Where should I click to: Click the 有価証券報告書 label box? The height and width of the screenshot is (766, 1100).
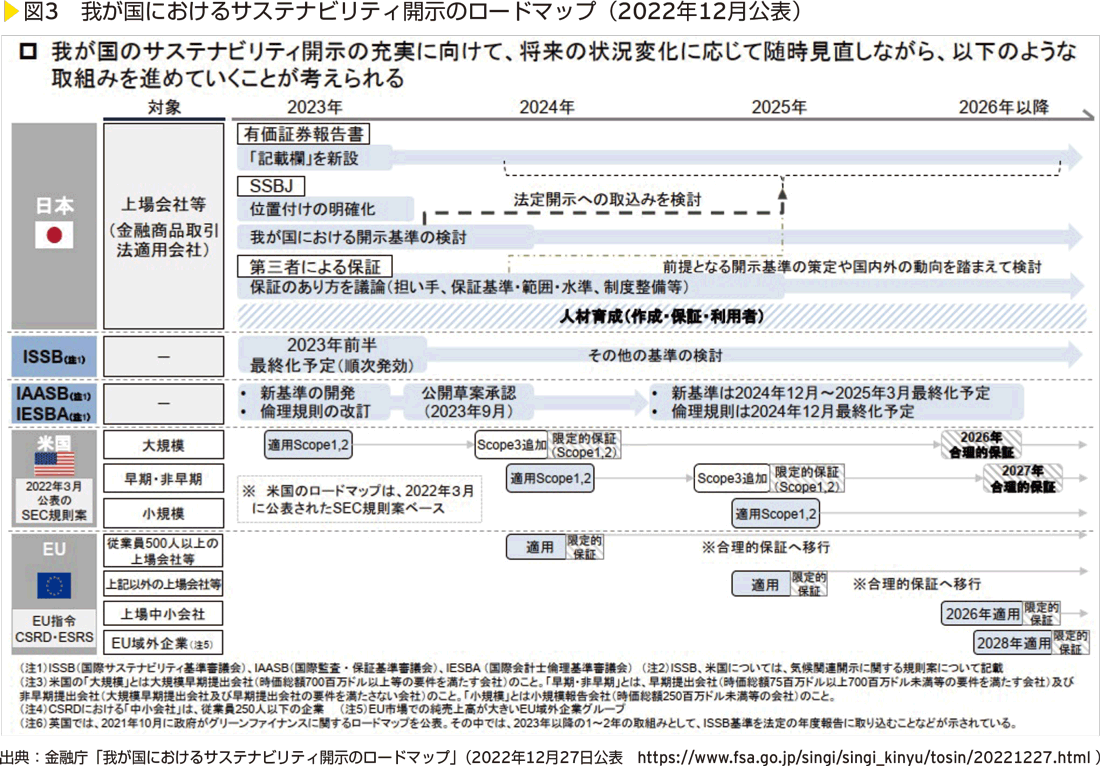coord(302,134)
